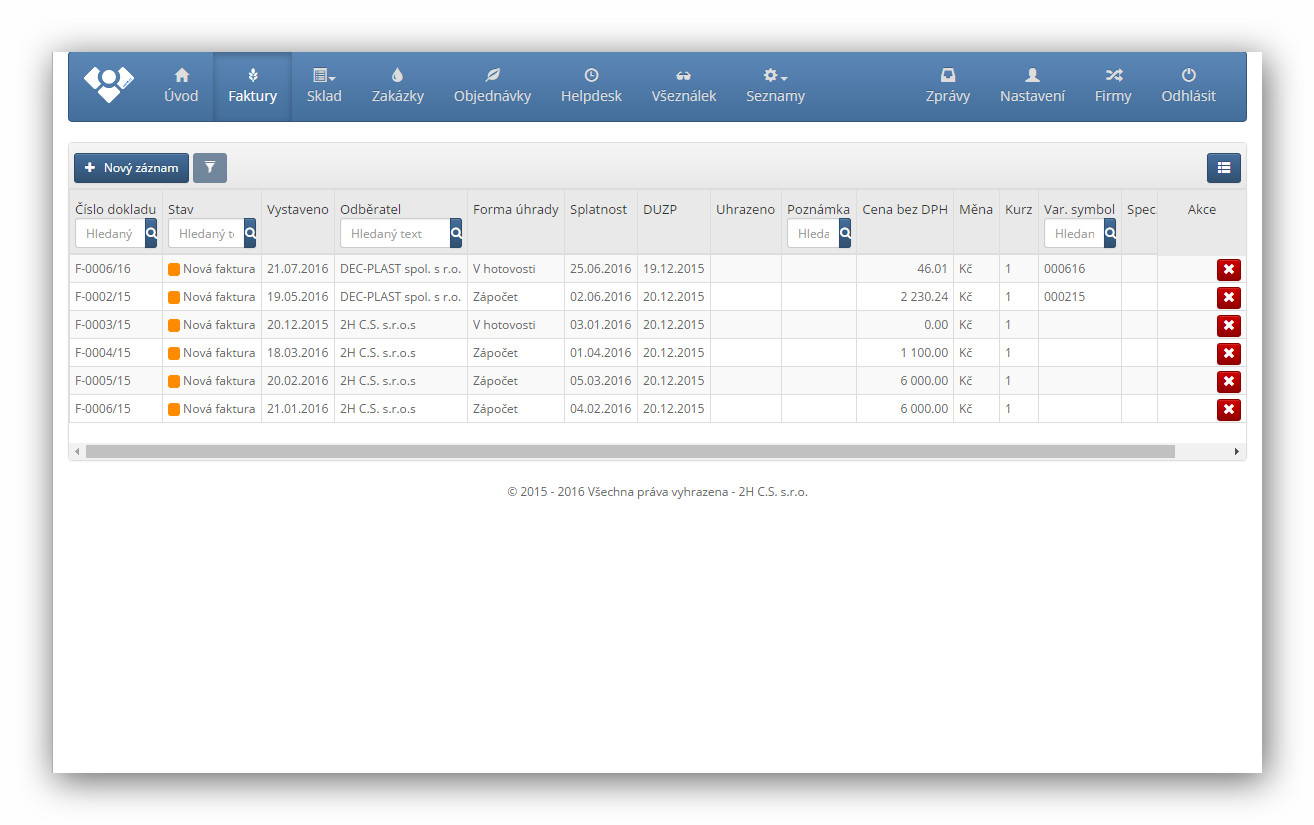Delete invoice F-0006/16 with red X
Screen dimensions: 1314x825
1228,269
